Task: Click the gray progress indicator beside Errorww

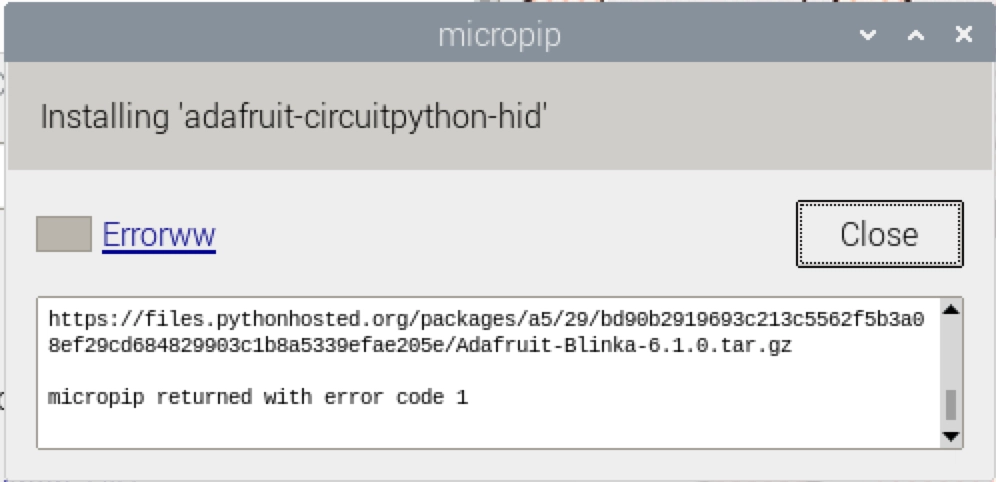Action: click(x=64, y=234)
